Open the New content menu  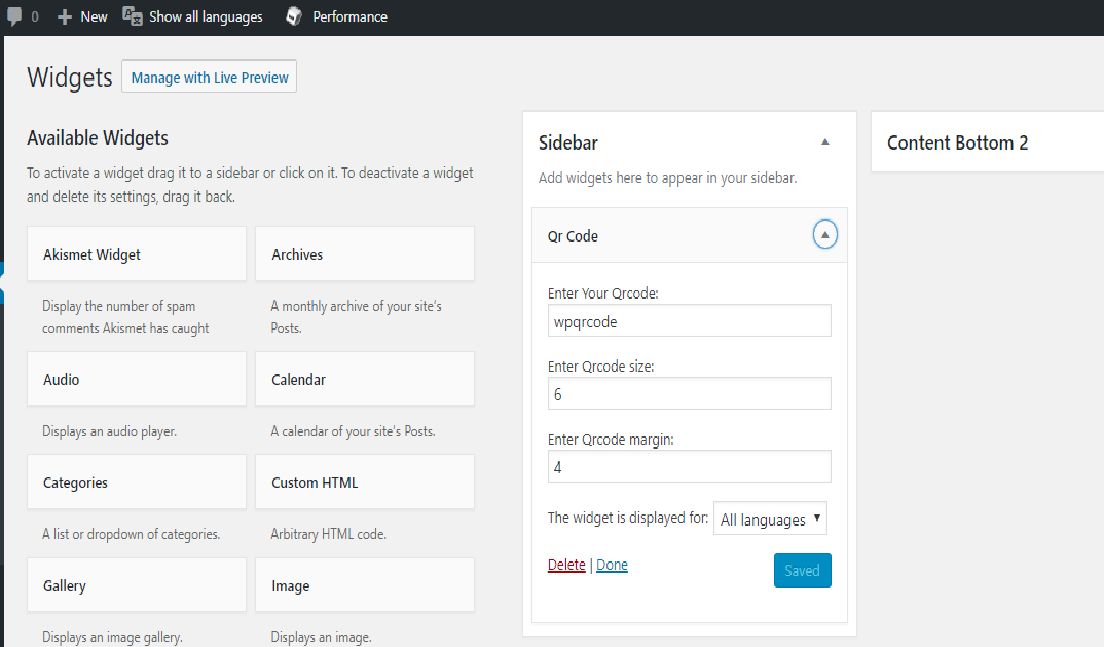[93, 17]
